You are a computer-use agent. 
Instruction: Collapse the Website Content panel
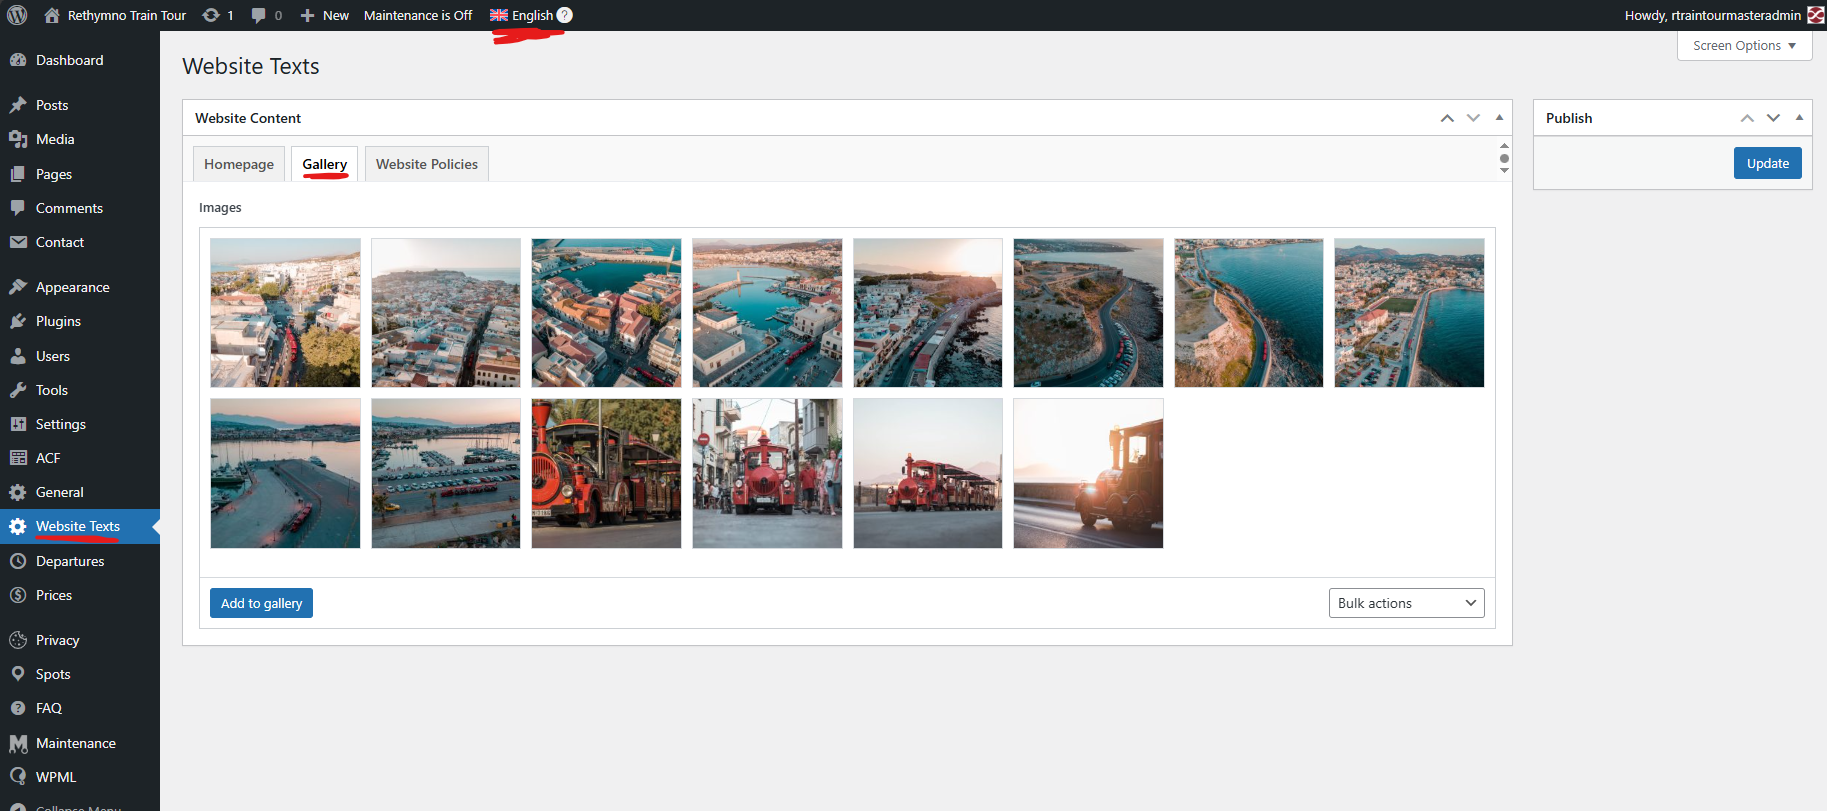[1499, 118]
